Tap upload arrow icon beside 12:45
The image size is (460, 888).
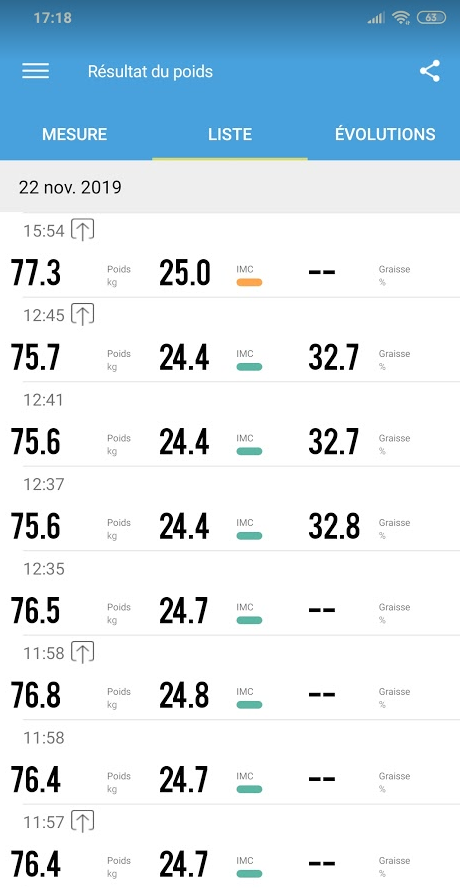point(83,314)
